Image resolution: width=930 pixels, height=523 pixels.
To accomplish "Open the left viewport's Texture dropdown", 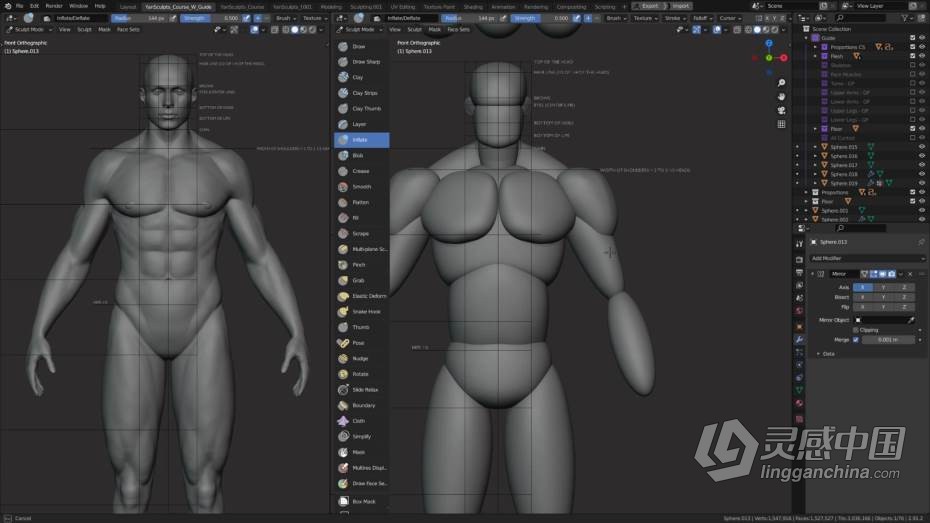I will point(314,18).
